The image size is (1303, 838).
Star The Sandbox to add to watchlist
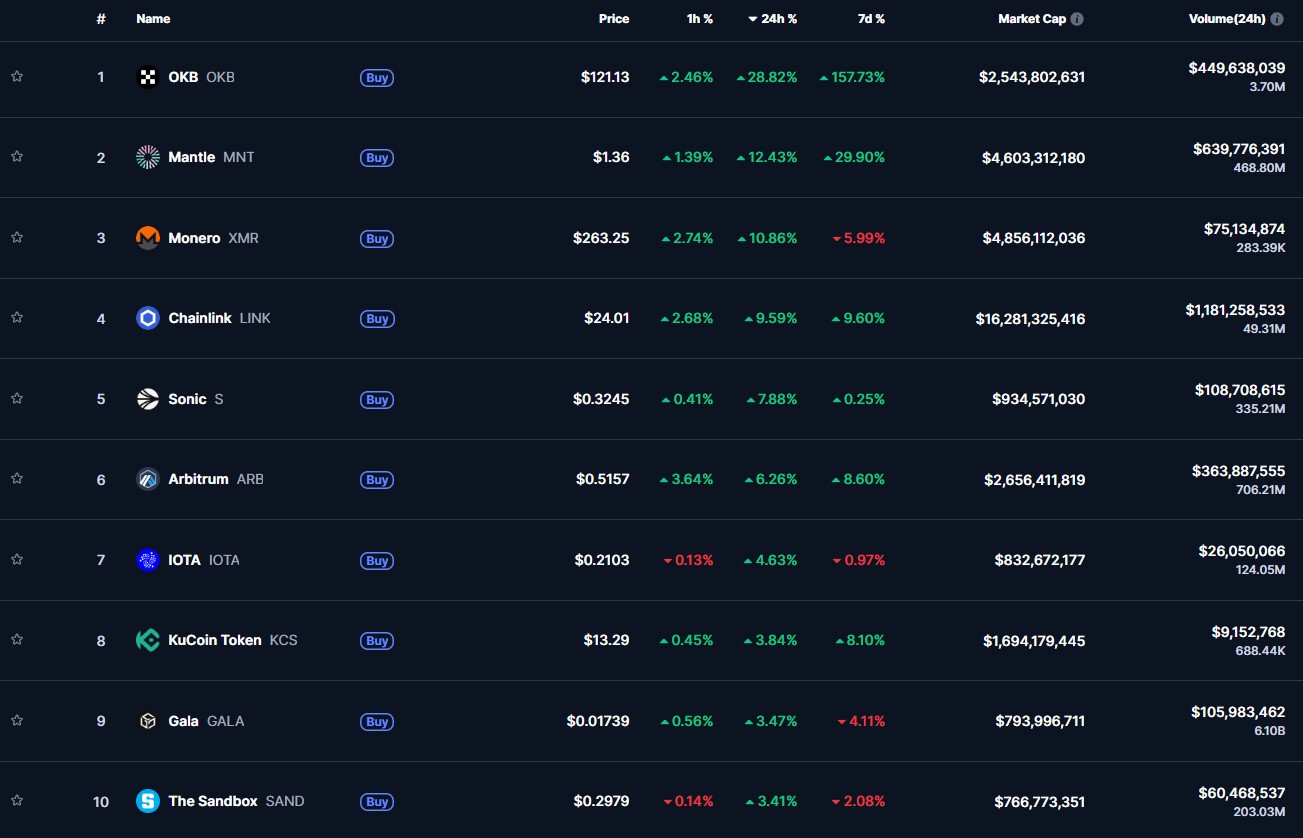coord(17,800)
